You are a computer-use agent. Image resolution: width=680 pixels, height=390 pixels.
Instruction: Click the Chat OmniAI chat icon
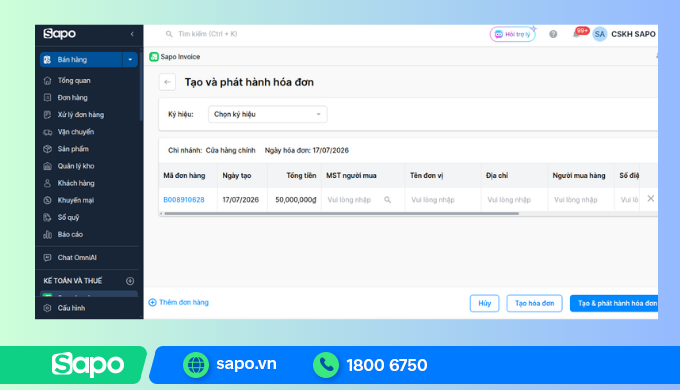pos(48,258)
